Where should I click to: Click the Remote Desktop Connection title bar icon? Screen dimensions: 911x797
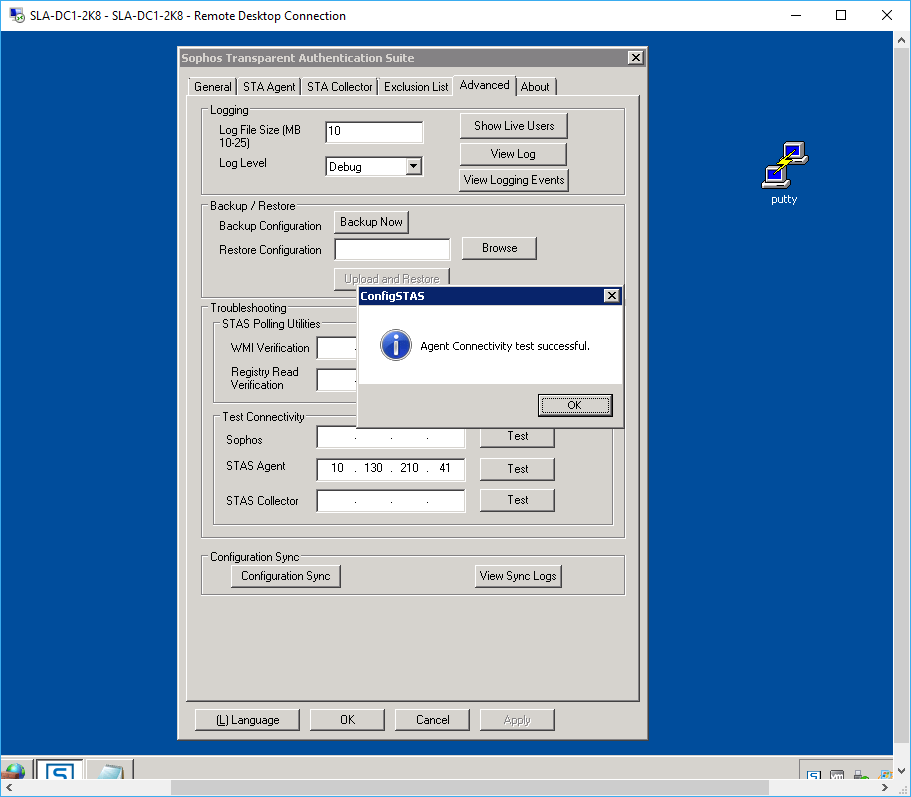[x=17, y=15]
